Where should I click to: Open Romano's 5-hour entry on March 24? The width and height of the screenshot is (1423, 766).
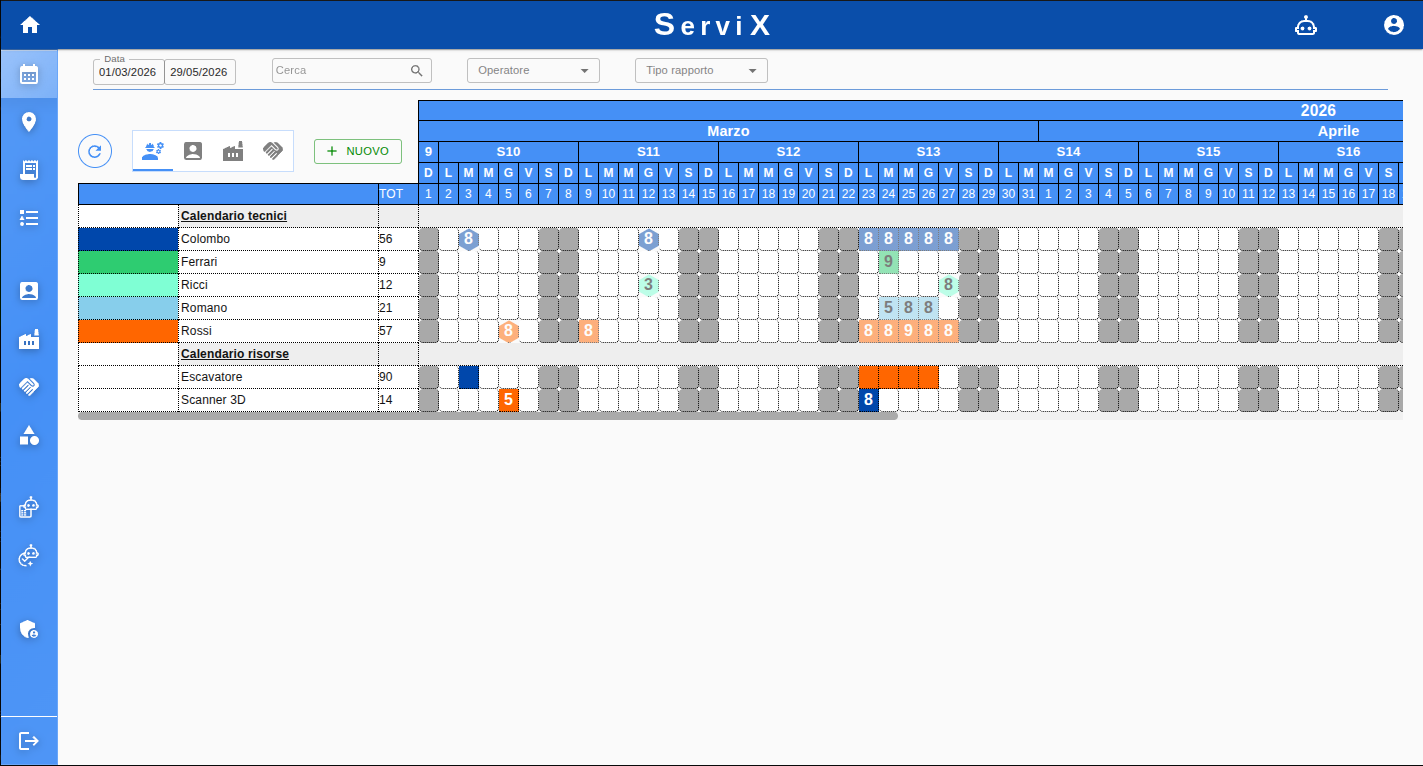[888, 308]
